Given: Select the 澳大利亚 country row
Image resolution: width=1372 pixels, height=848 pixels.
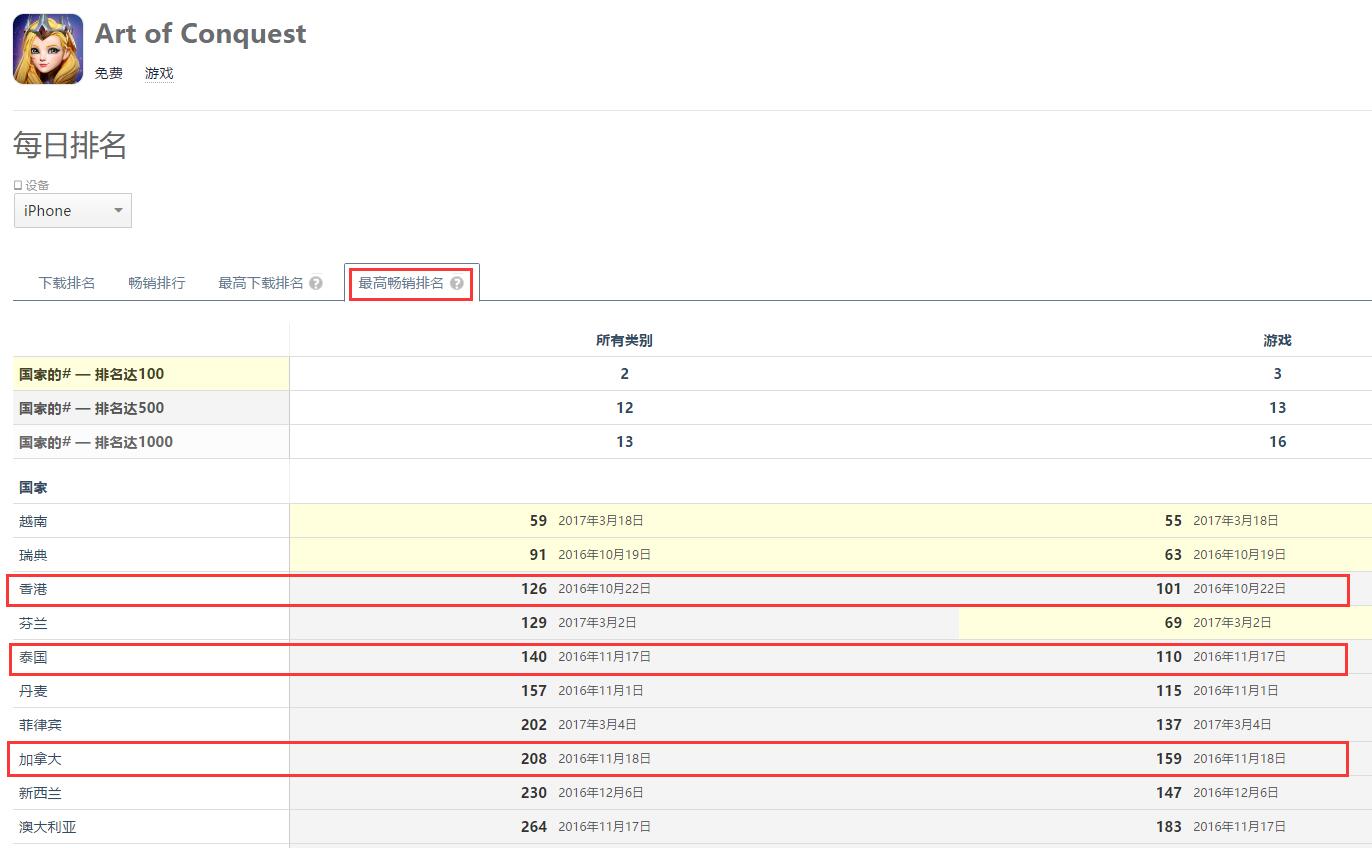Looking at the screenshot, I should 47,827.
